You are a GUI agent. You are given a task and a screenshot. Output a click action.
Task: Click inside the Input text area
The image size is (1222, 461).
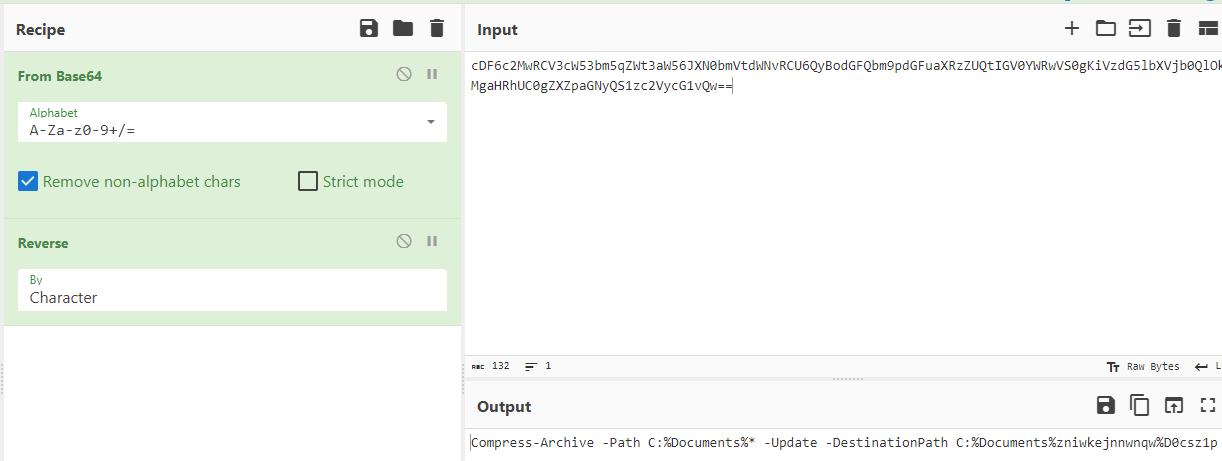pyautogui.click(x=840, y=220)
